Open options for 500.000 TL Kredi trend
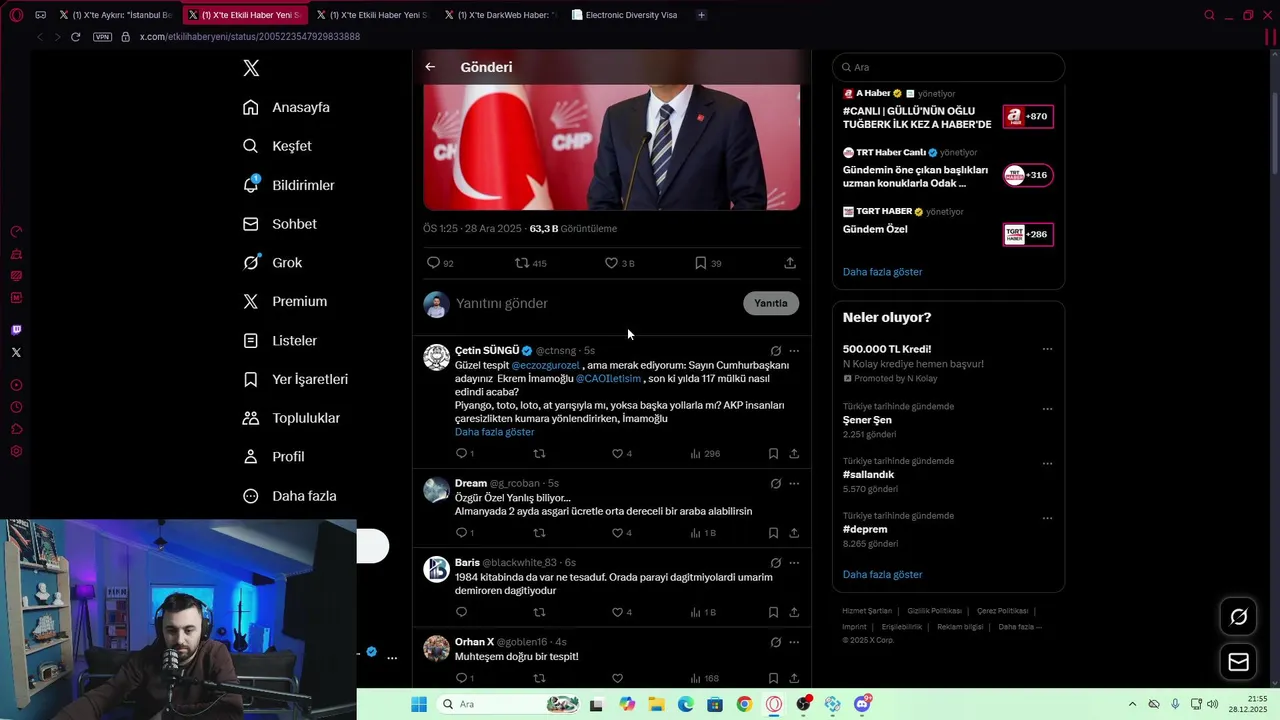 click(1047, 349)
